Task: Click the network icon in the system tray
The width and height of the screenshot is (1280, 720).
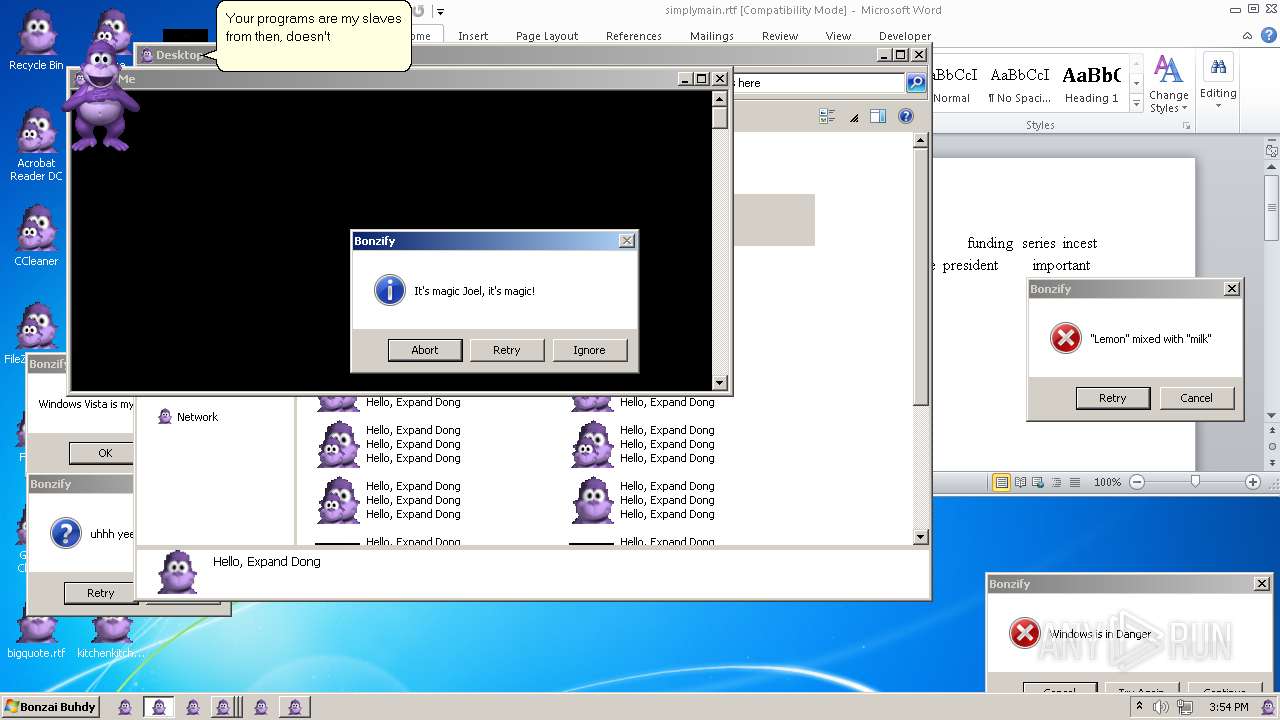Action: [x=1183, y=707]
